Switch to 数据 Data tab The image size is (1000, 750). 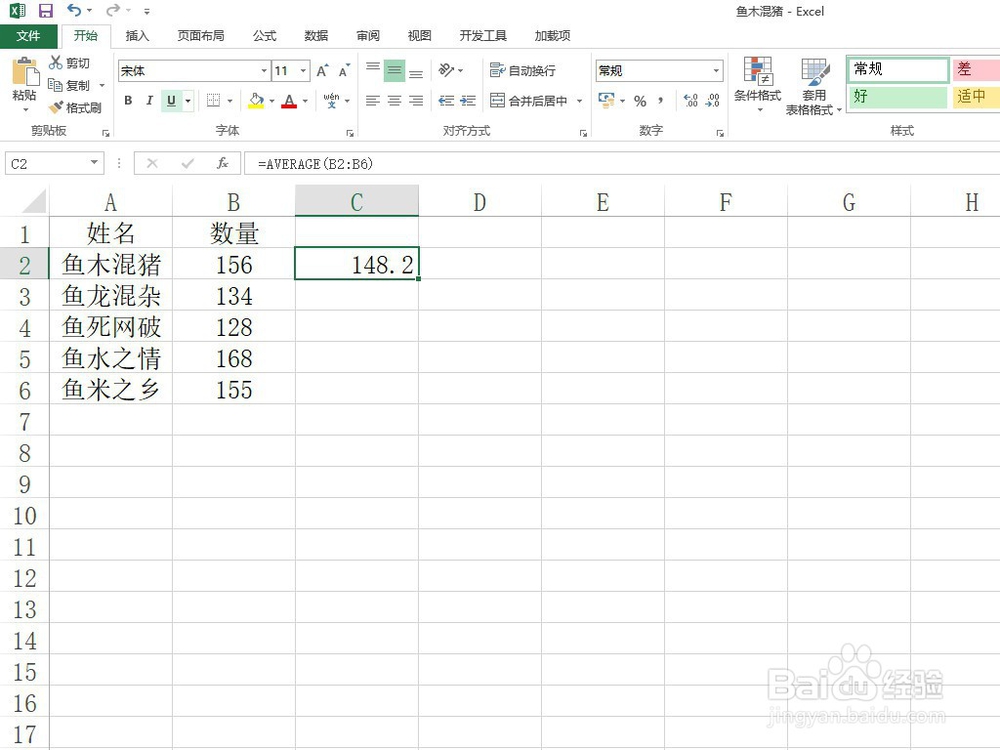316,36
